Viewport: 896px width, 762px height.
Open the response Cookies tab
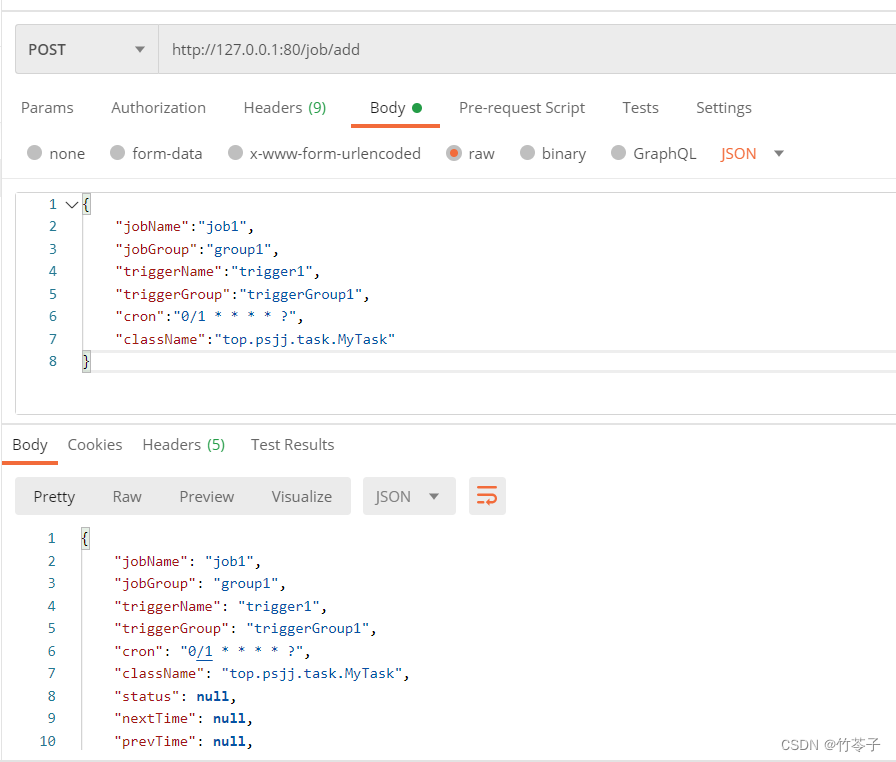pyautogui.click(x=95, y=445)
